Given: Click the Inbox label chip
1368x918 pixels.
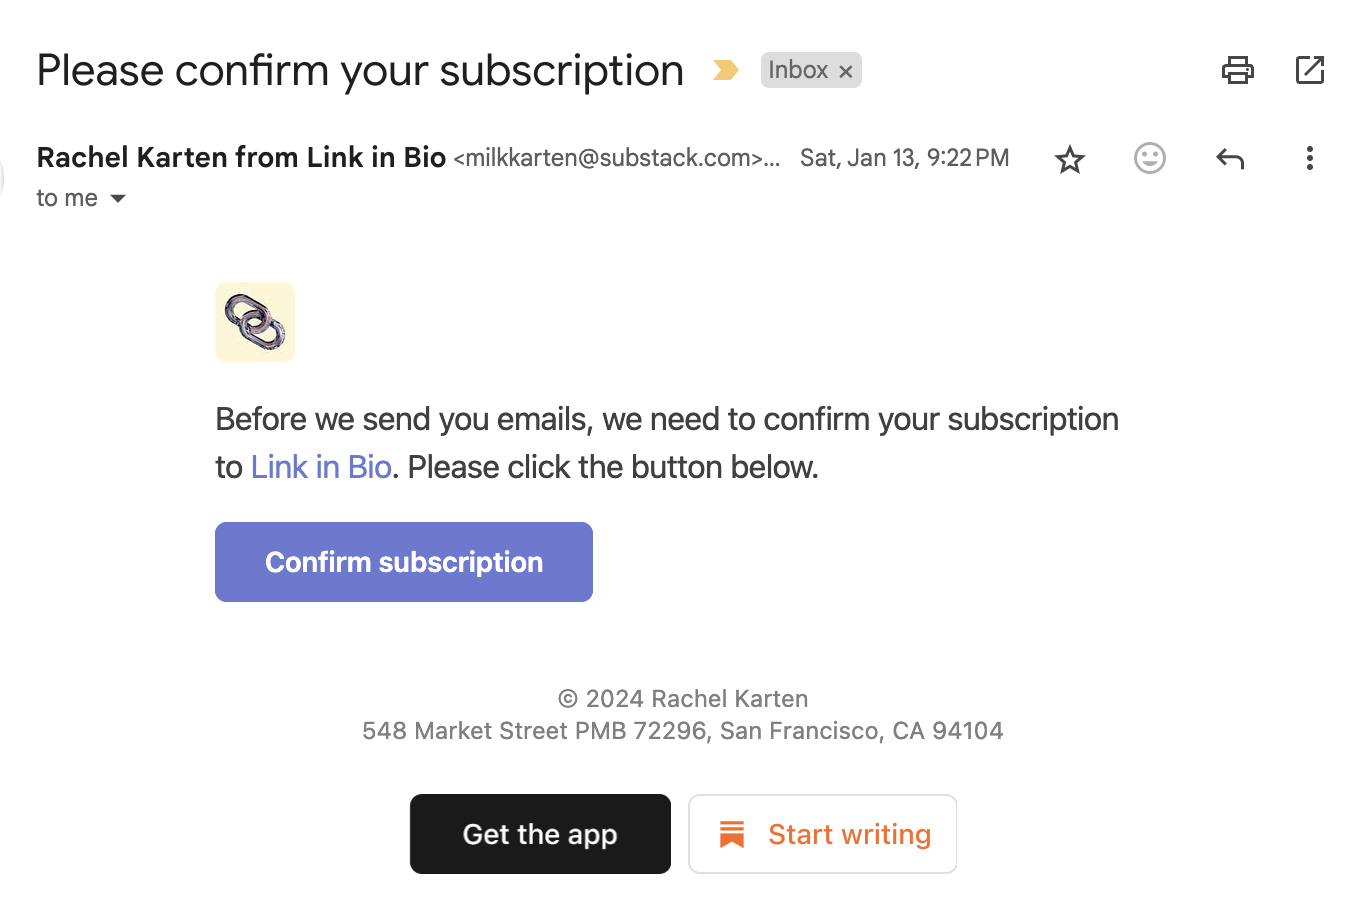Looking at the screenshot, I should tap(797, 70).
